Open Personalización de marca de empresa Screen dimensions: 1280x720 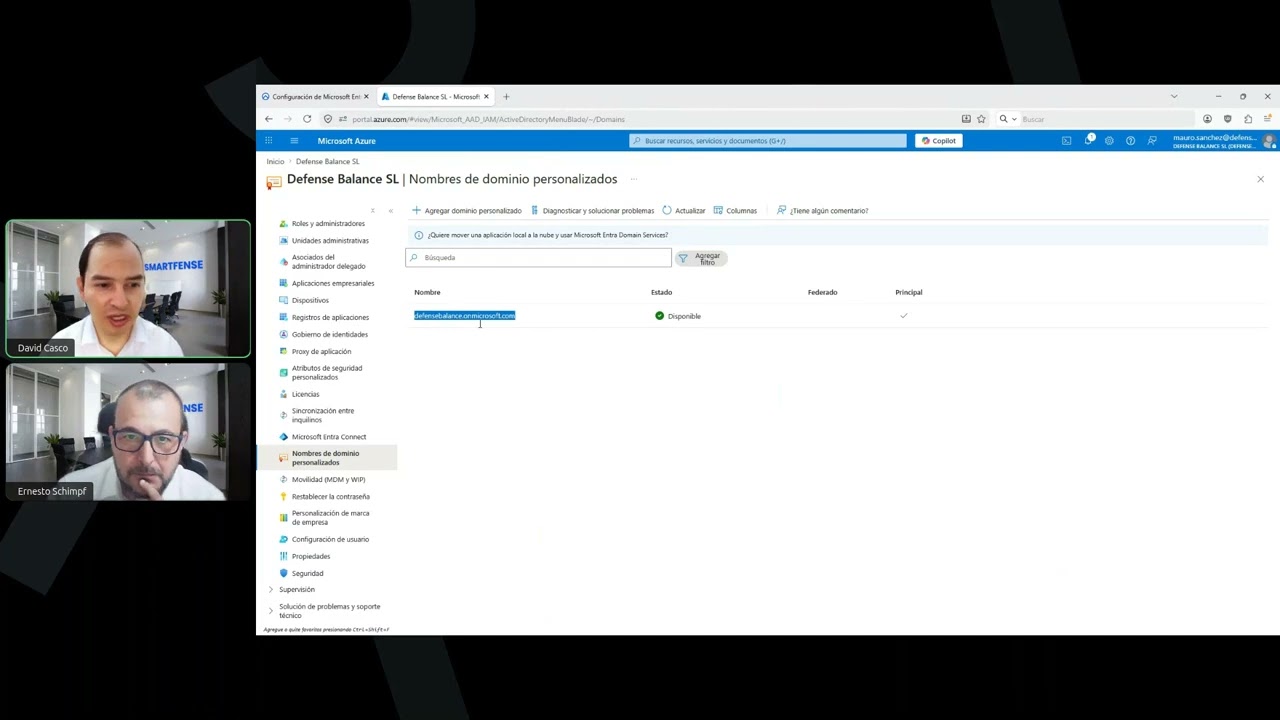330,518
